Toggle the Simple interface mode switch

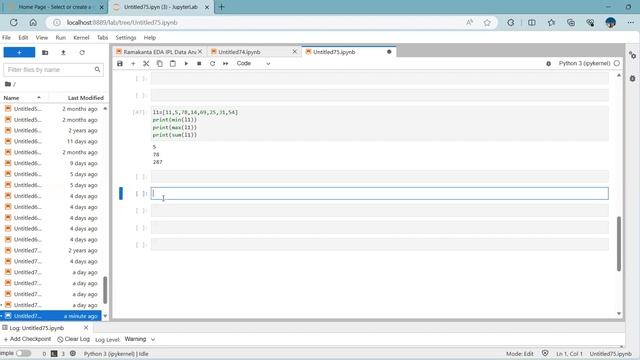click(x=23, y=353)
